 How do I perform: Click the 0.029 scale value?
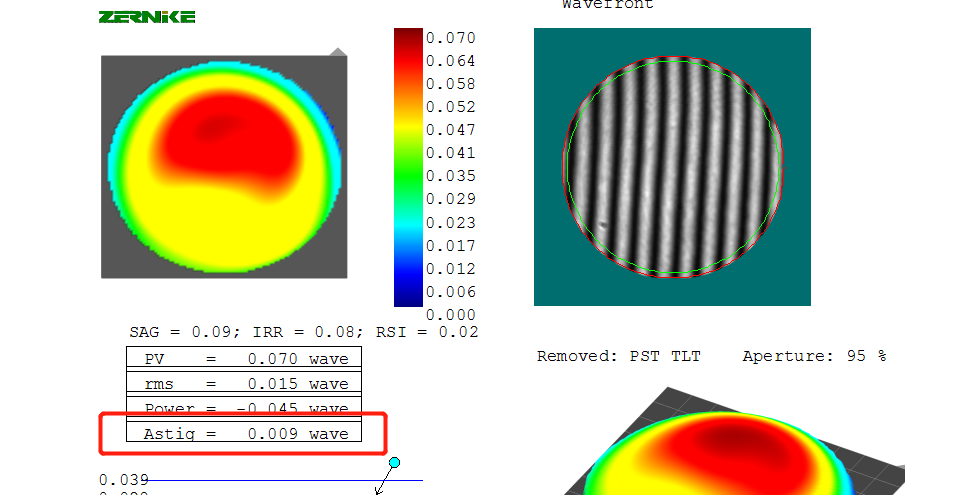pyautogui.click(x=451, y=199)
